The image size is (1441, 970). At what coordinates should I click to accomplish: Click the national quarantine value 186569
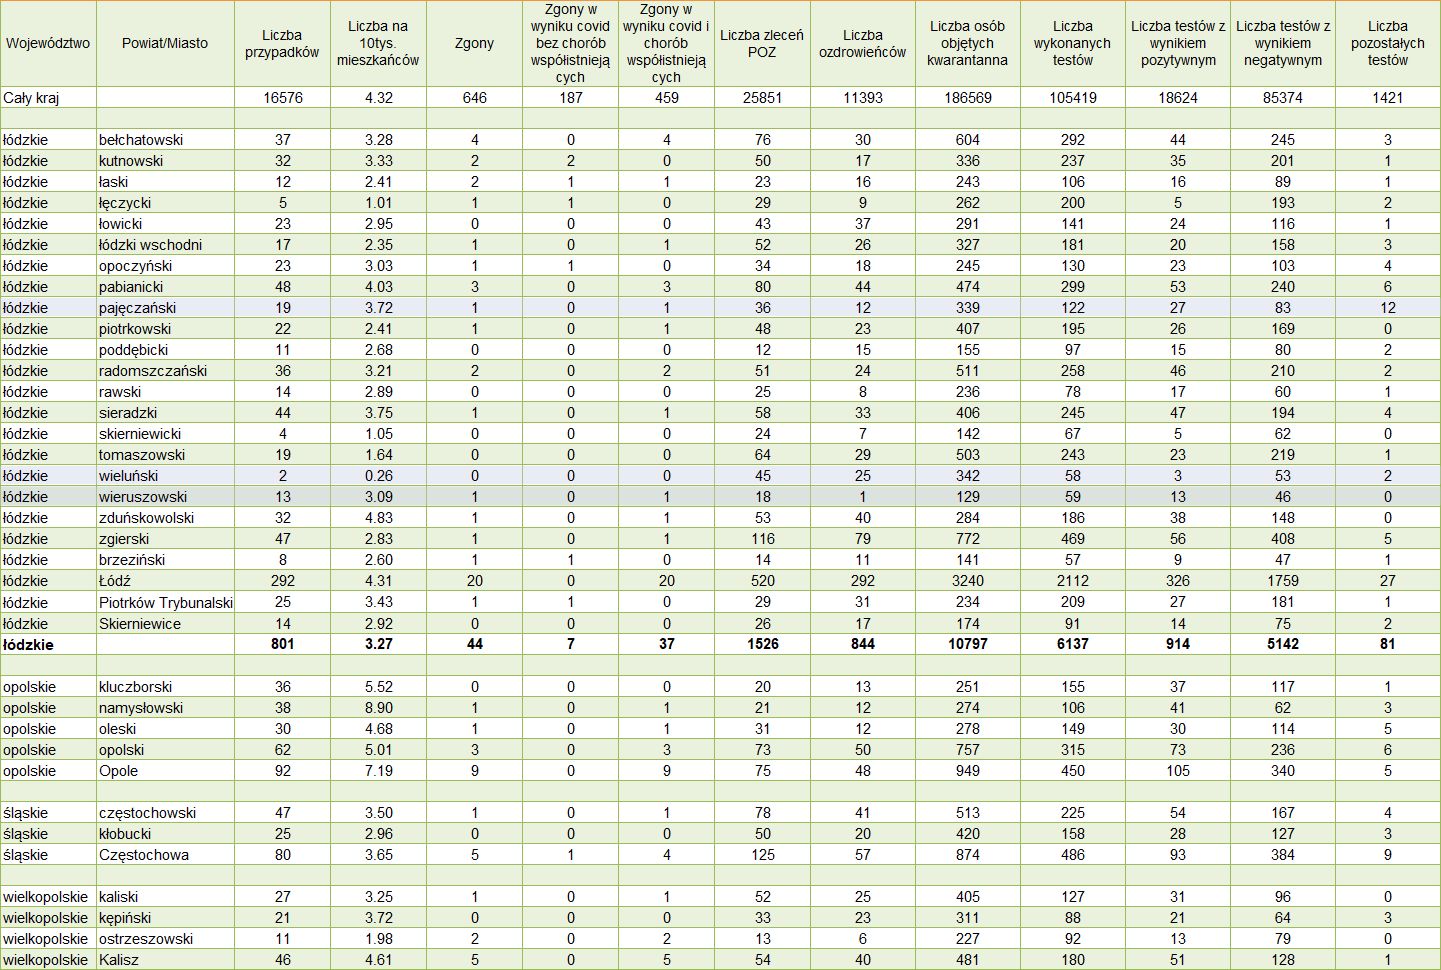tap(967, 98)
